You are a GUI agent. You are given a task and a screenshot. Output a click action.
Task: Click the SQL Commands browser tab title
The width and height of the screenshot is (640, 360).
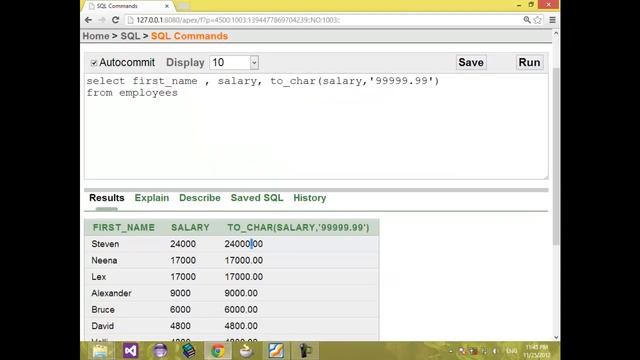[x=117, y=6]
